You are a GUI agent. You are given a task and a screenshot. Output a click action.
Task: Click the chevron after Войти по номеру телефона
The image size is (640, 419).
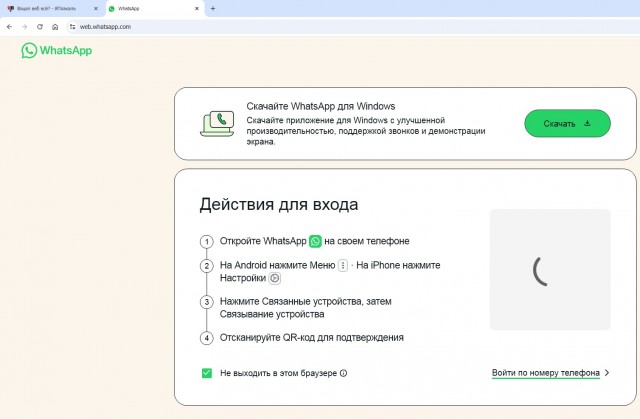(607, 372)
